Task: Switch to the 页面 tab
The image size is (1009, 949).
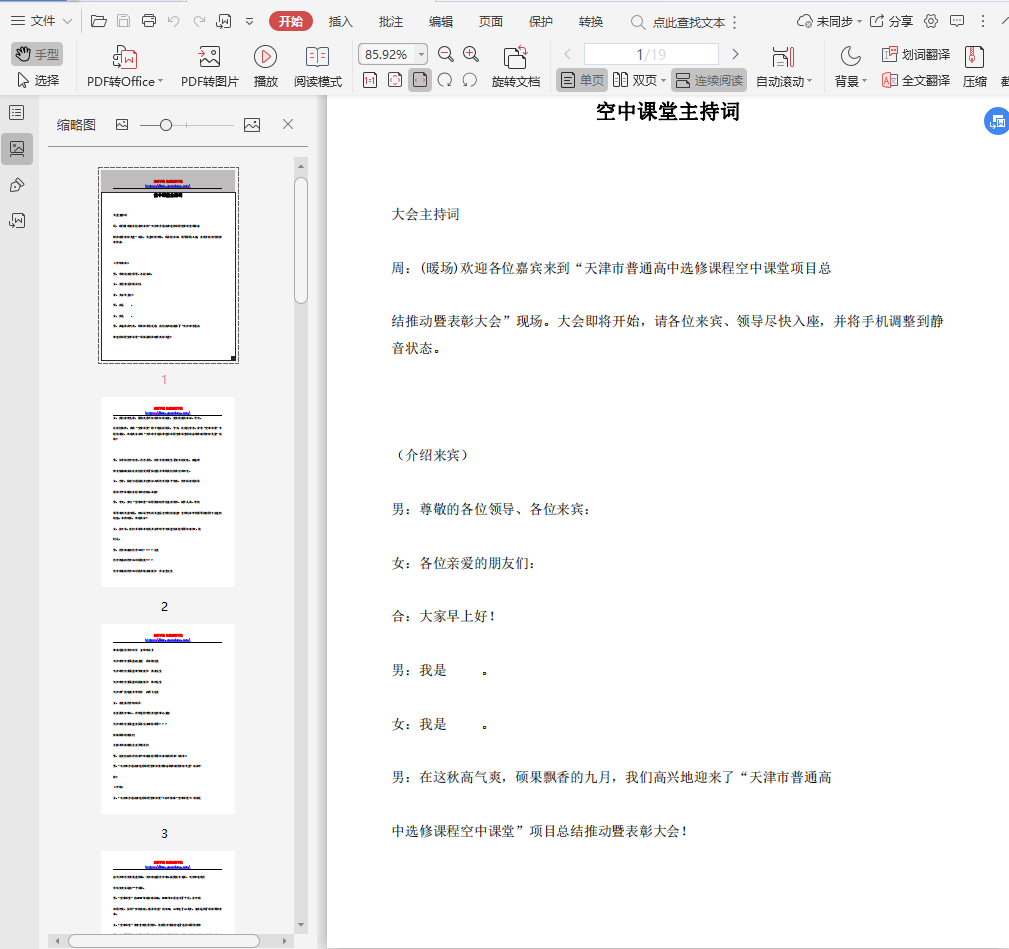Action: (x=490, y=21)
